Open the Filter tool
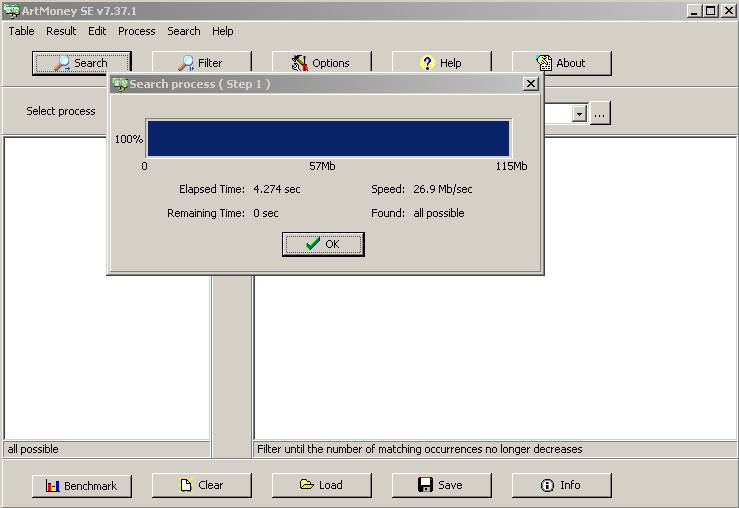This screenshot has width=739, height=508. [201, 63]
